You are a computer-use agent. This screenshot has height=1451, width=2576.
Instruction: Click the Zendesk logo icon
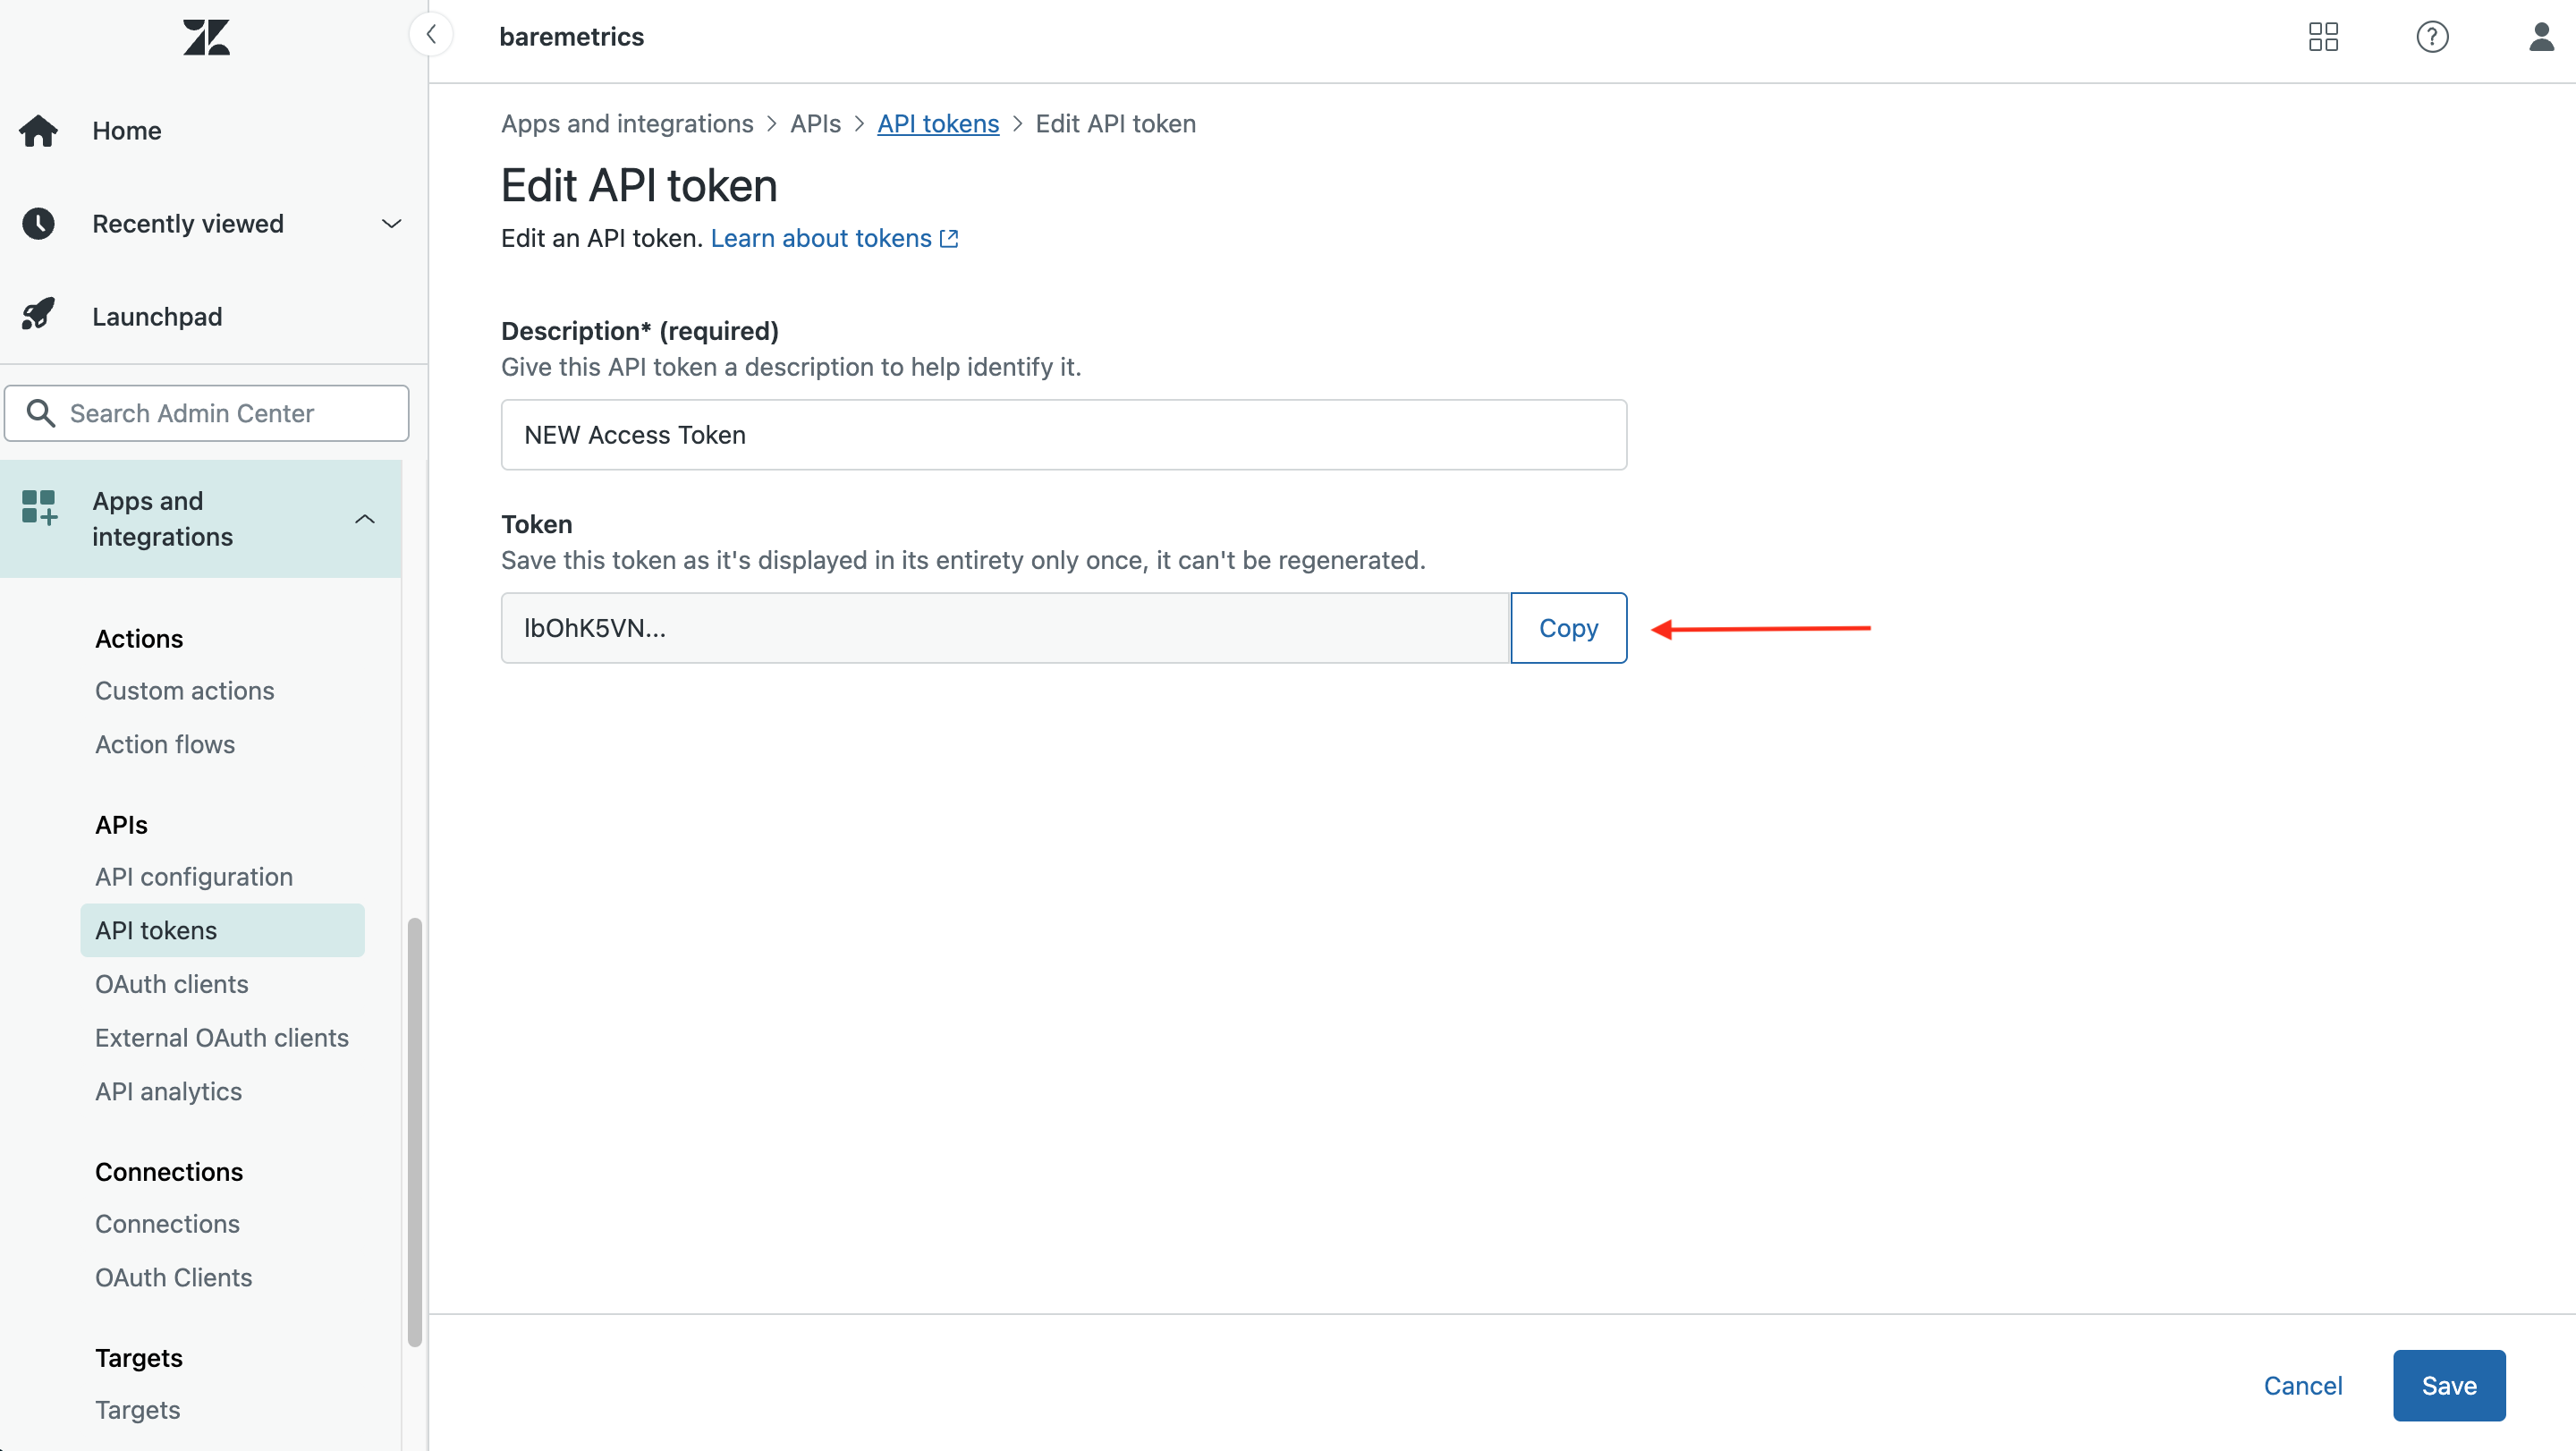[x=207, y=37]
